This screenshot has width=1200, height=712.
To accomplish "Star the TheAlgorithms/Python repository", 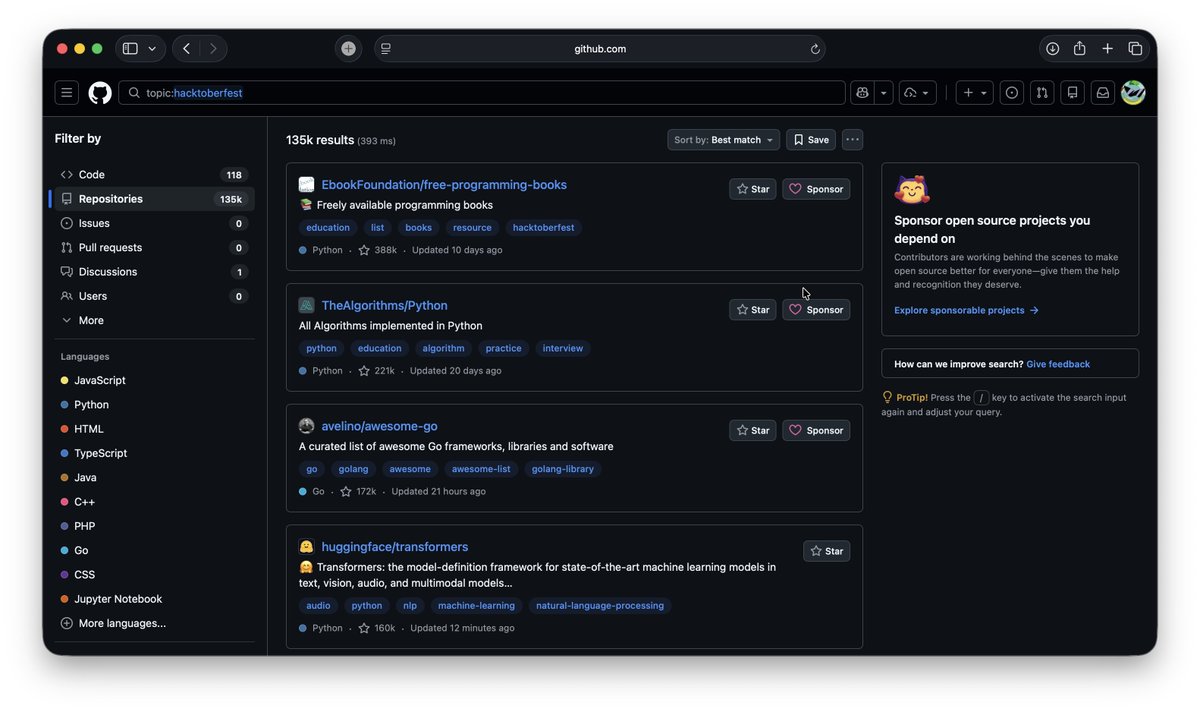I will (753, 310).
